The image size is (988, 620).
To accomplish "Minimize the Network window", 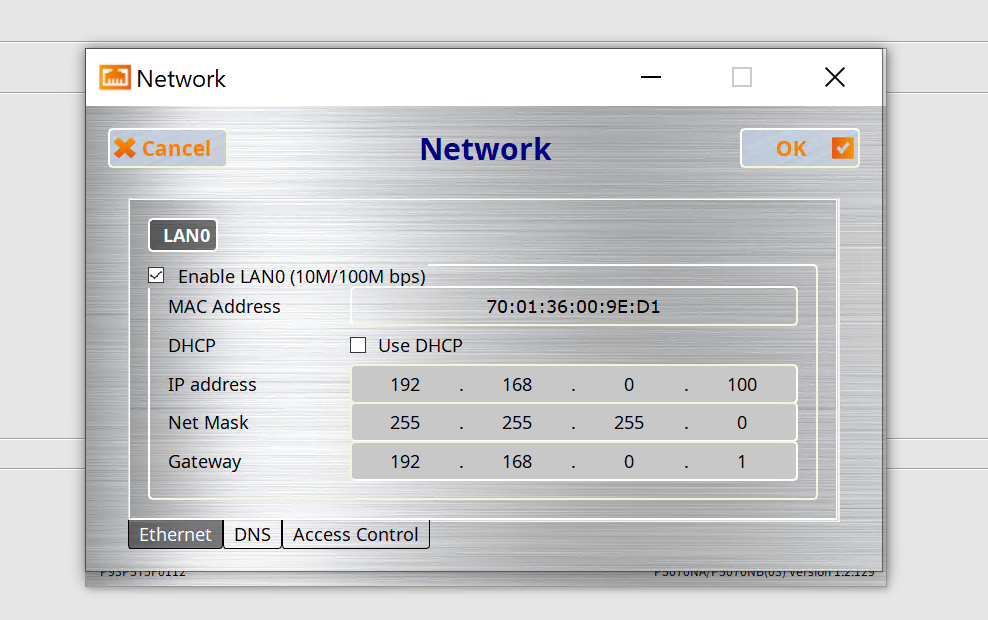I will 651,78.
